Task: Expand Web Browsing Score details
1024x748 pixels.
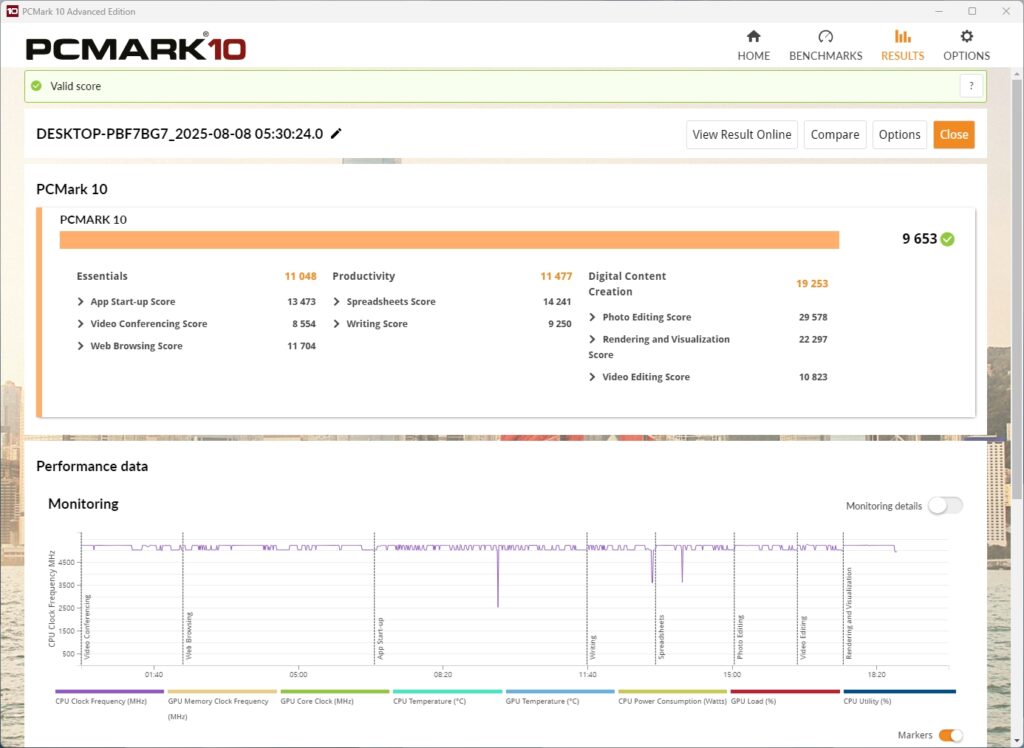Action: click(x=80, y=346)
